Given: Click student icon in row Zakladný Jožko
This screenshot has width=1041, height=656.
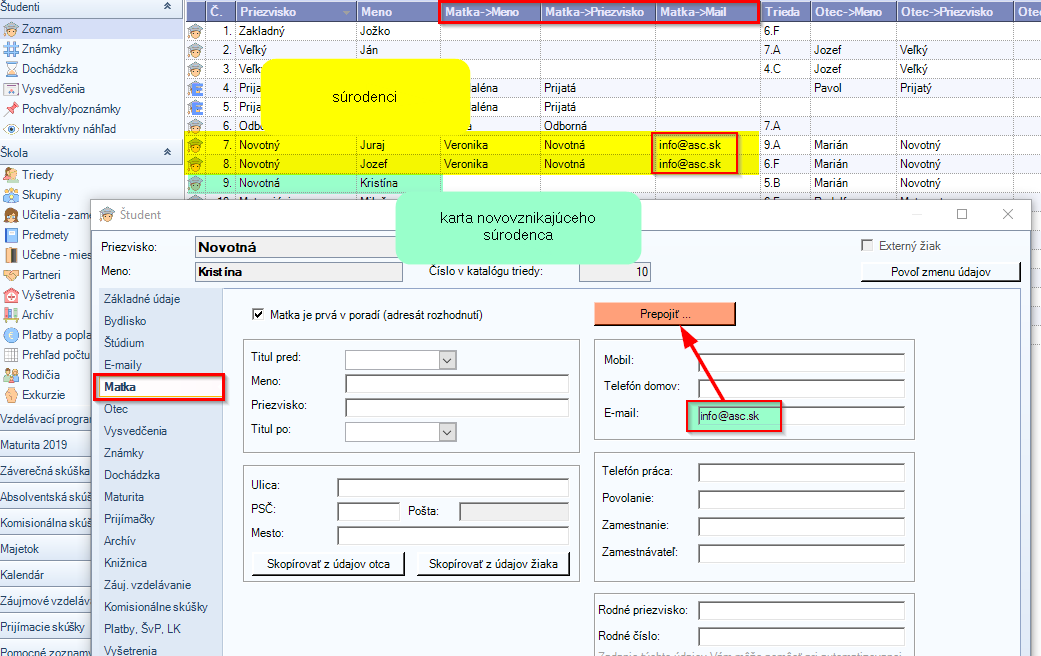Looking at the screenshot, I should [195, 31].
